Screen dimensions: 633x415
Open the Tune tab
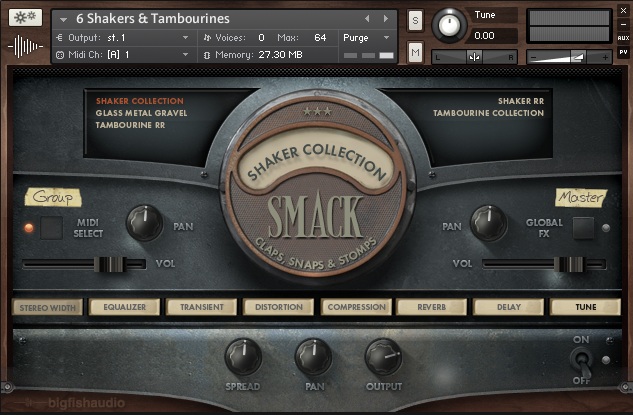585,307
